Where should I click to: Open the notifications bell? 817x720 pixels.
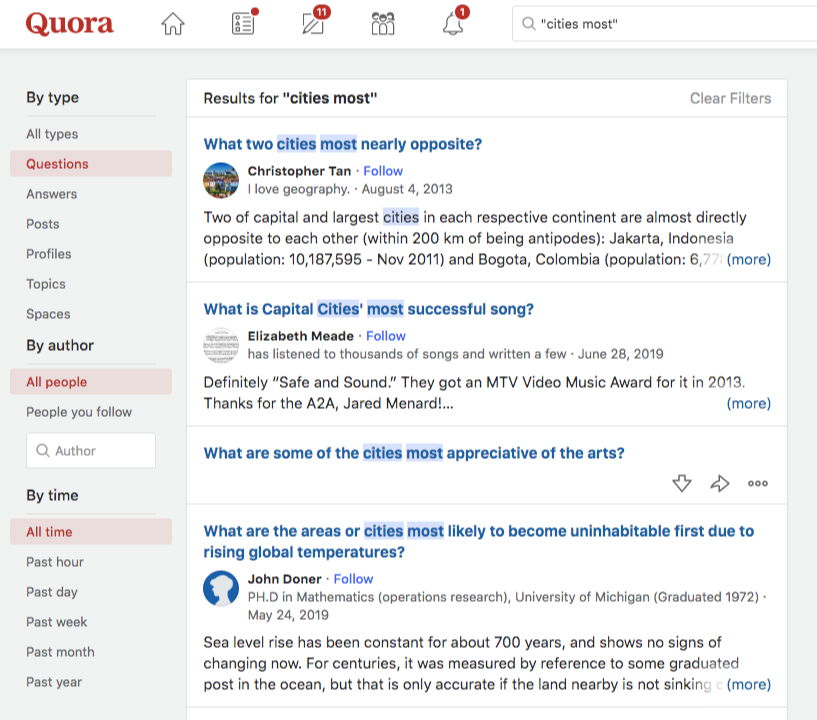point(453,23)
